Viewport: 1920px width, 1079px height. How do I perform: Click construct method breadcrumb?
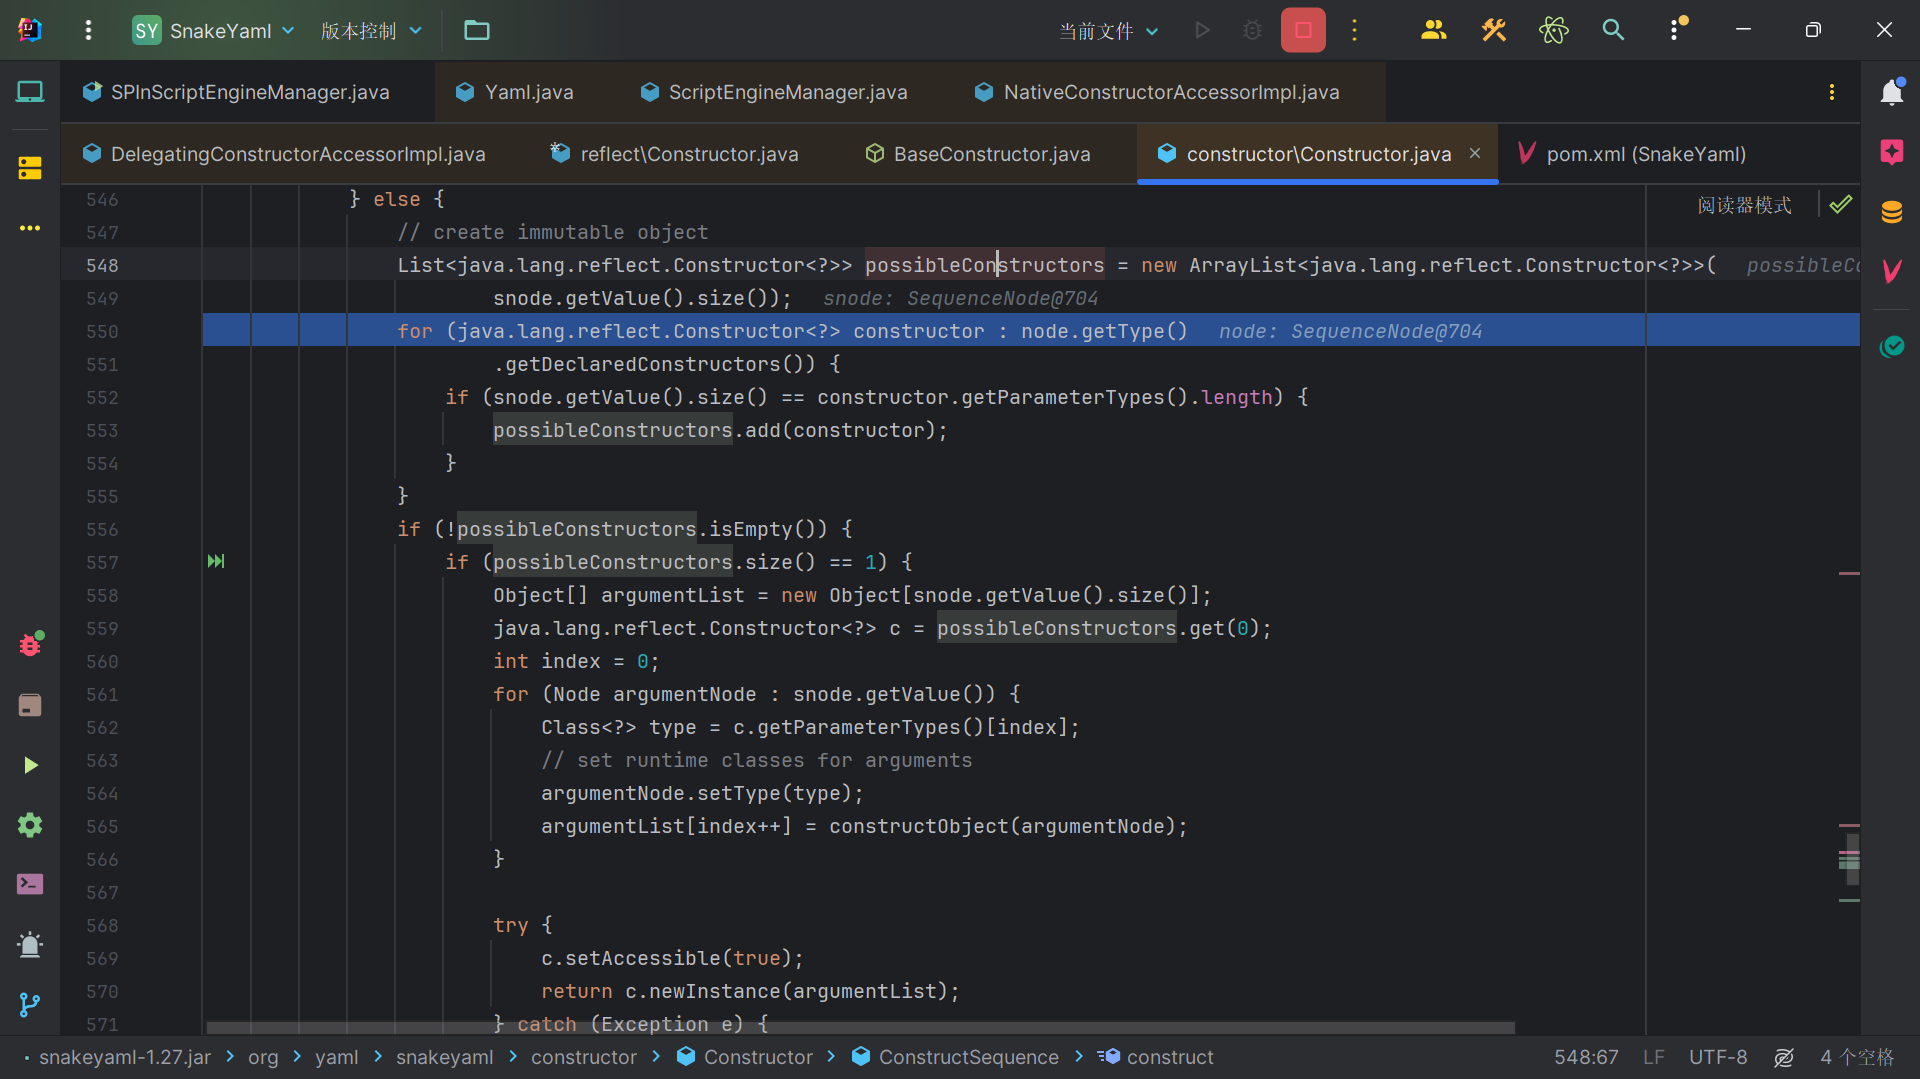tap(1156, 1057)
